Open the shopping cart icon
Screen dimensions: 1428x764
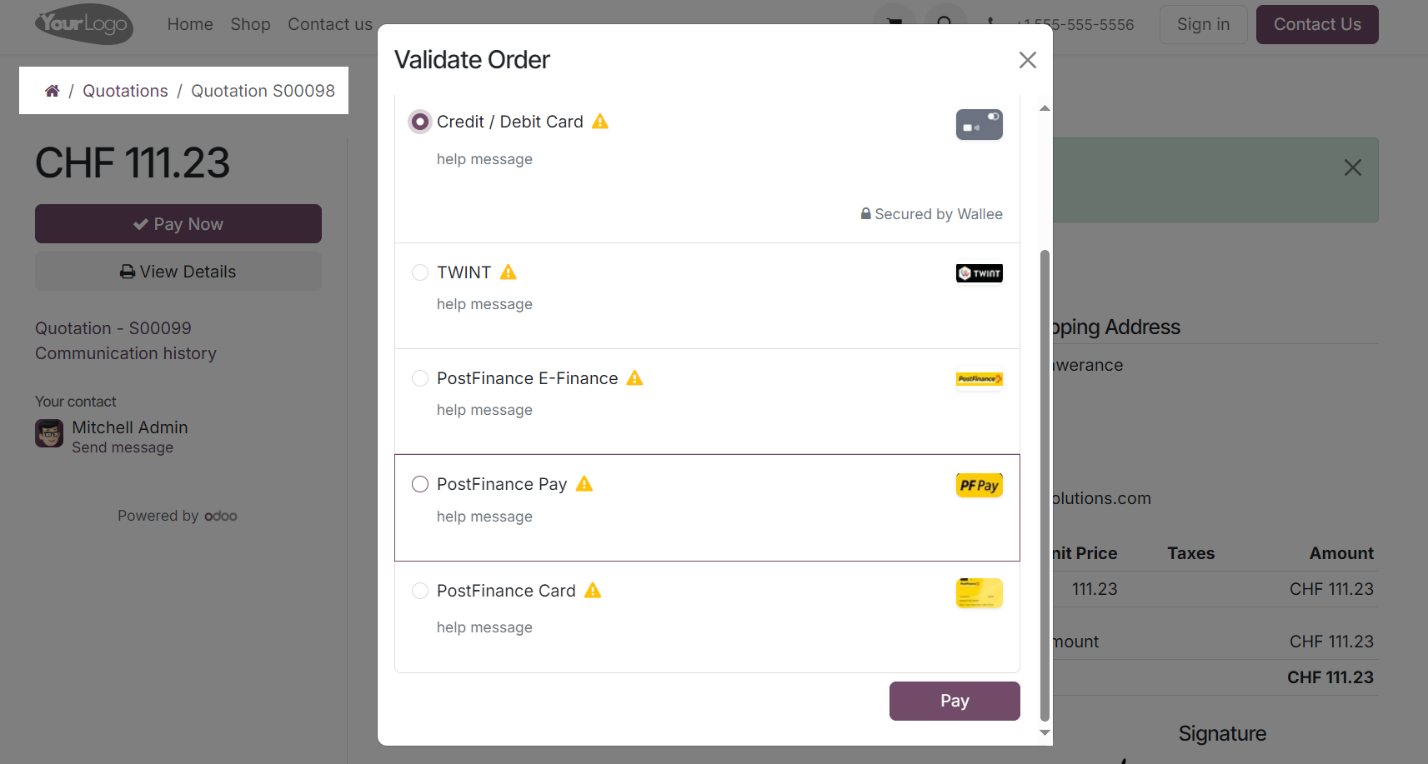tap(893, 24)
